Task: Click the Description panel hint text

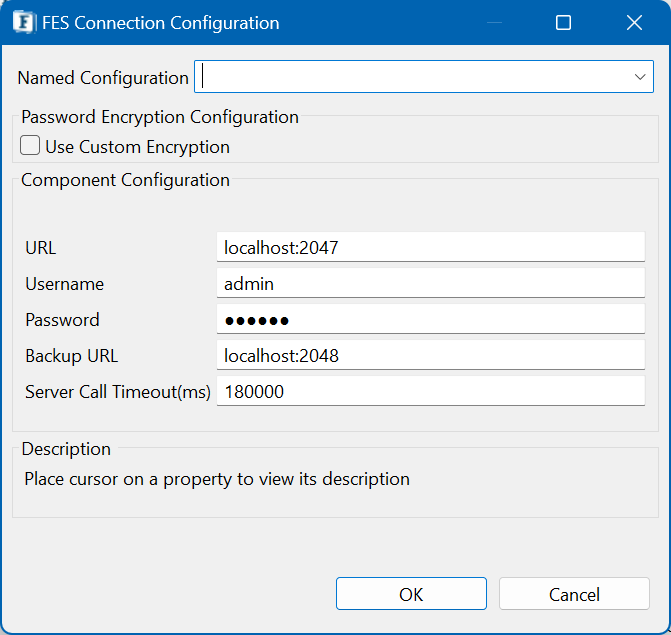Action: tap(217, 479)
